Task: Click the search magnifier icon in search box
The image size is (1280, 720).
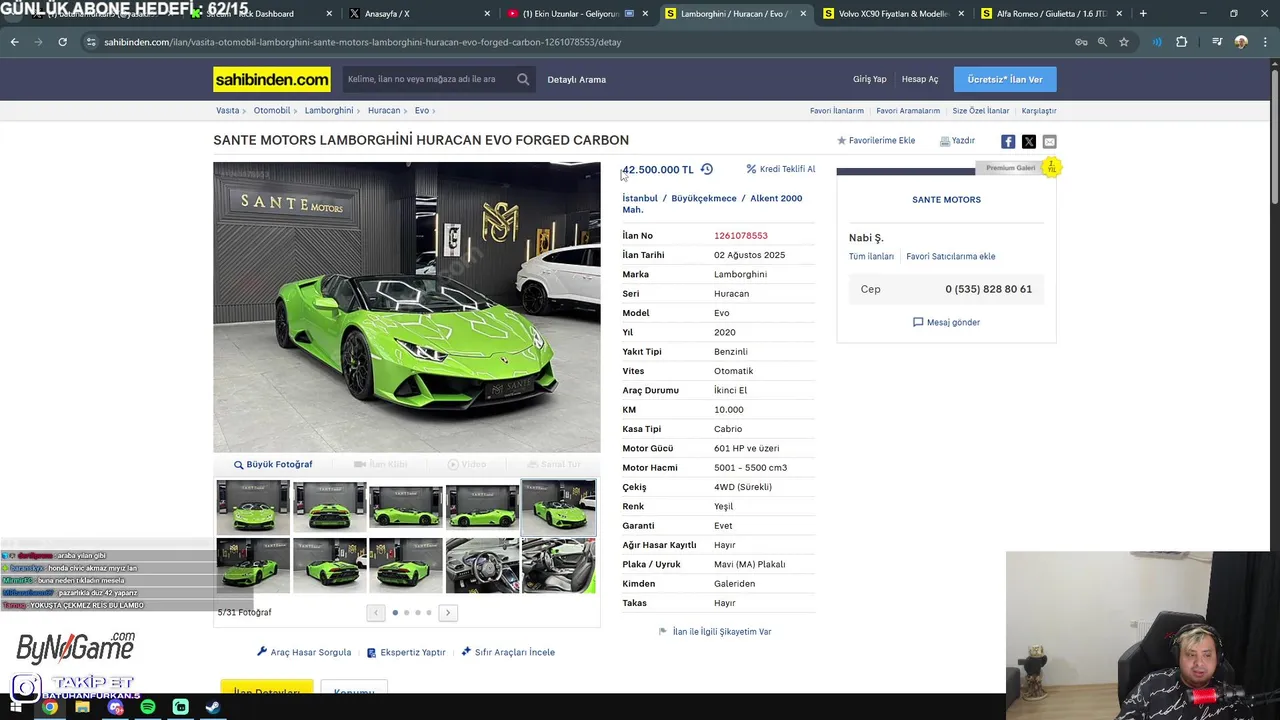Action: (523, 79)
